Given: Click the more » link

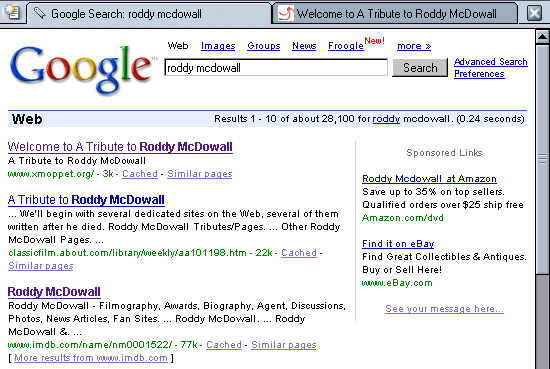Looking at the screenshot, I should tap(414, 46).
